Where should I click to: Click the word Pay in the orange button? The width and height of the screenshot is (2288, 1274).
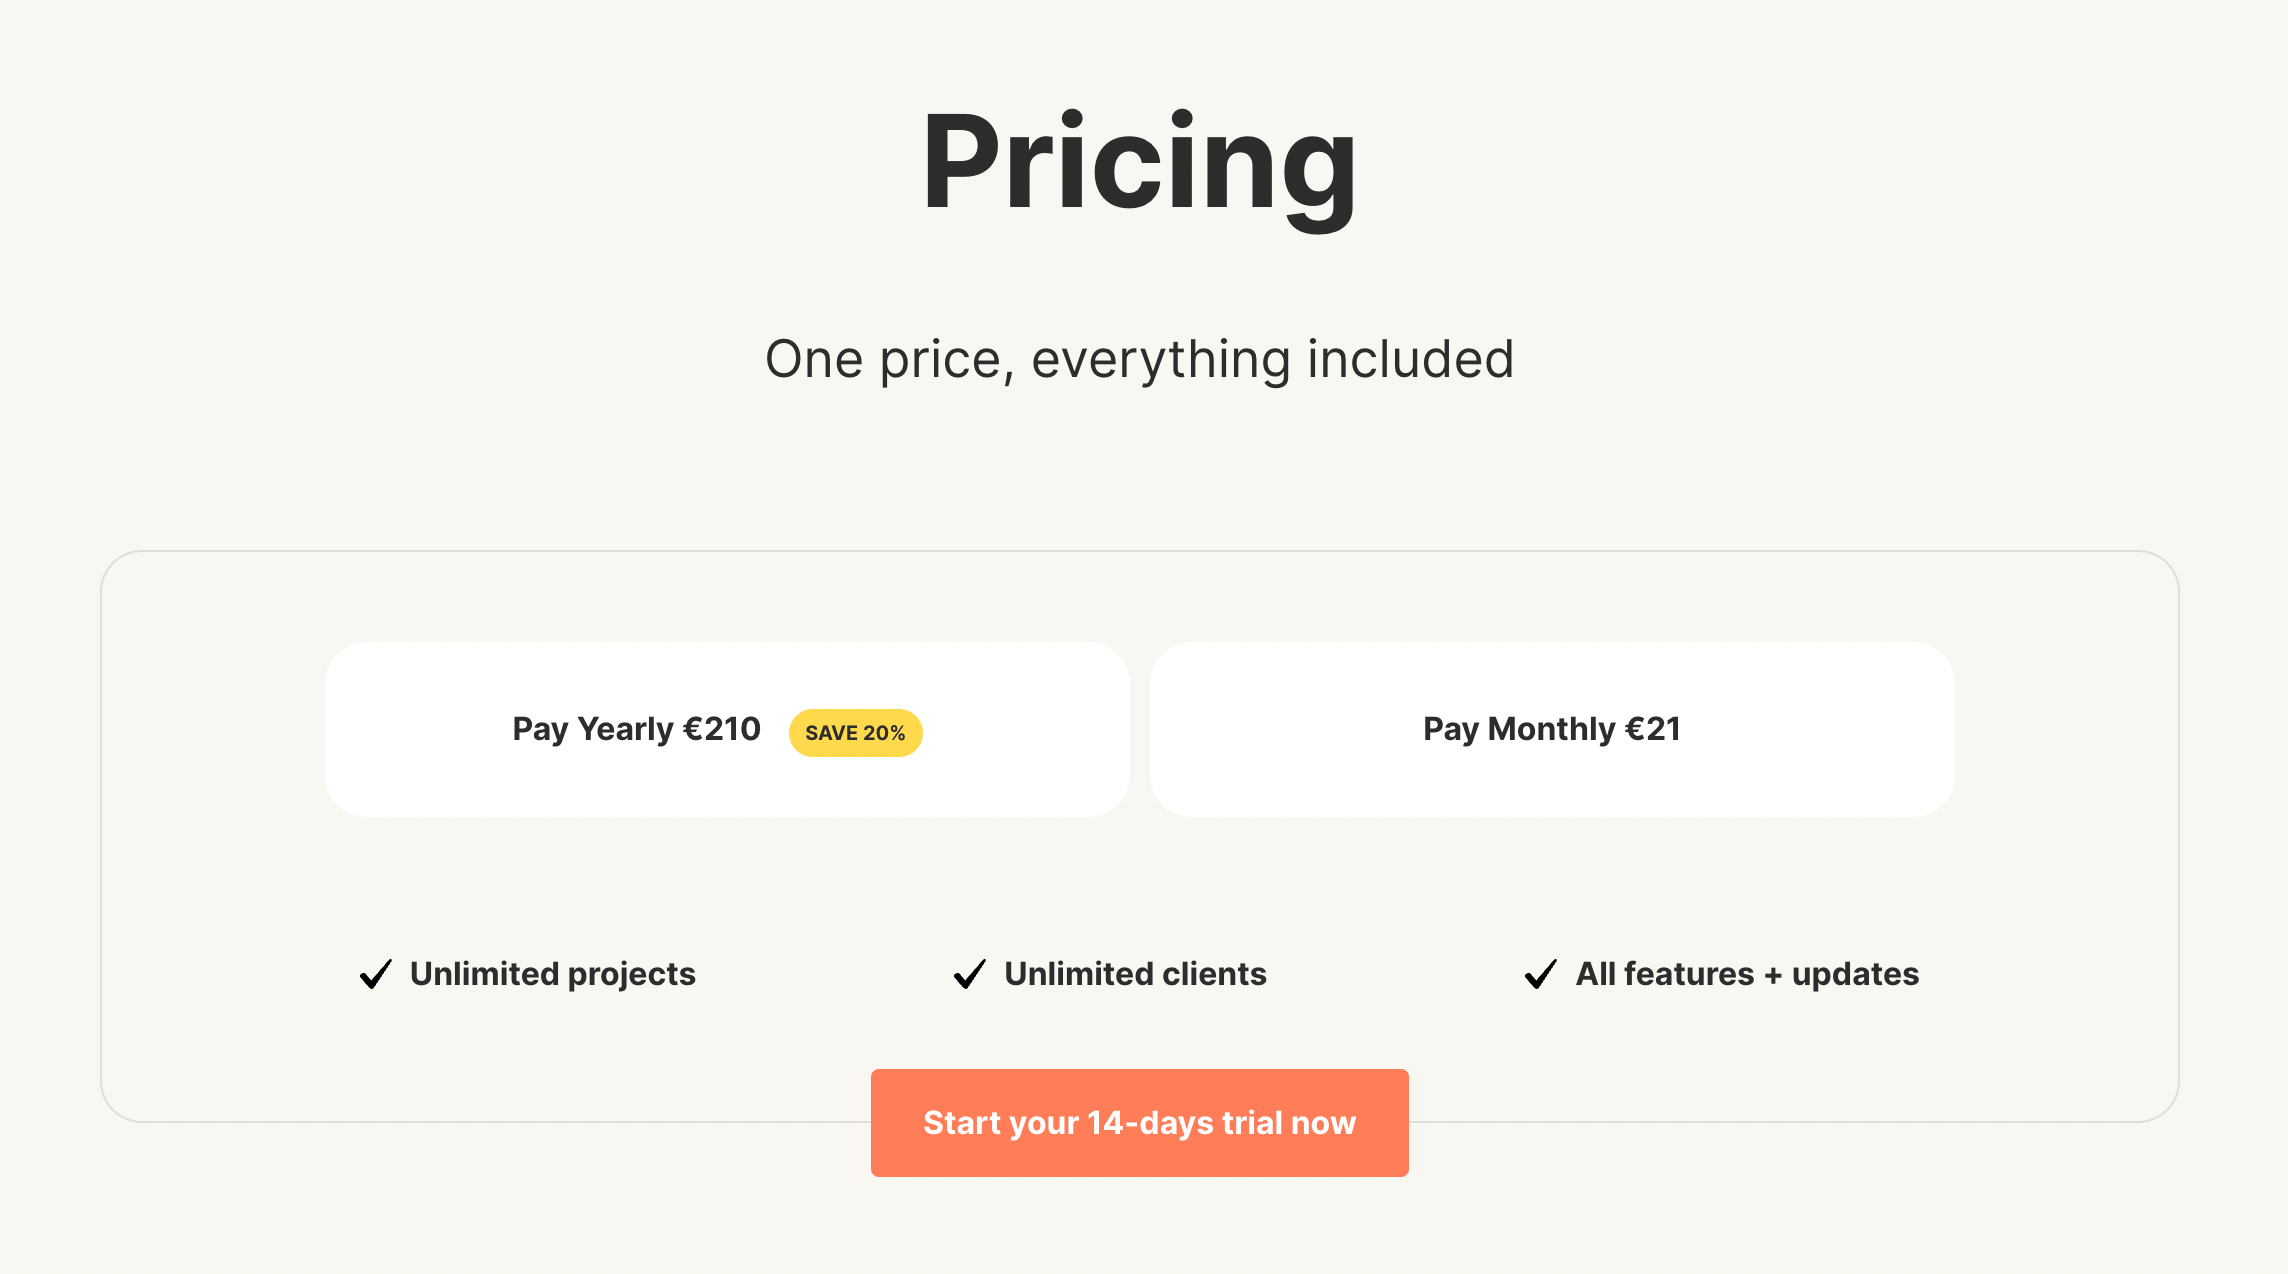click(x=1139, y=1123)
